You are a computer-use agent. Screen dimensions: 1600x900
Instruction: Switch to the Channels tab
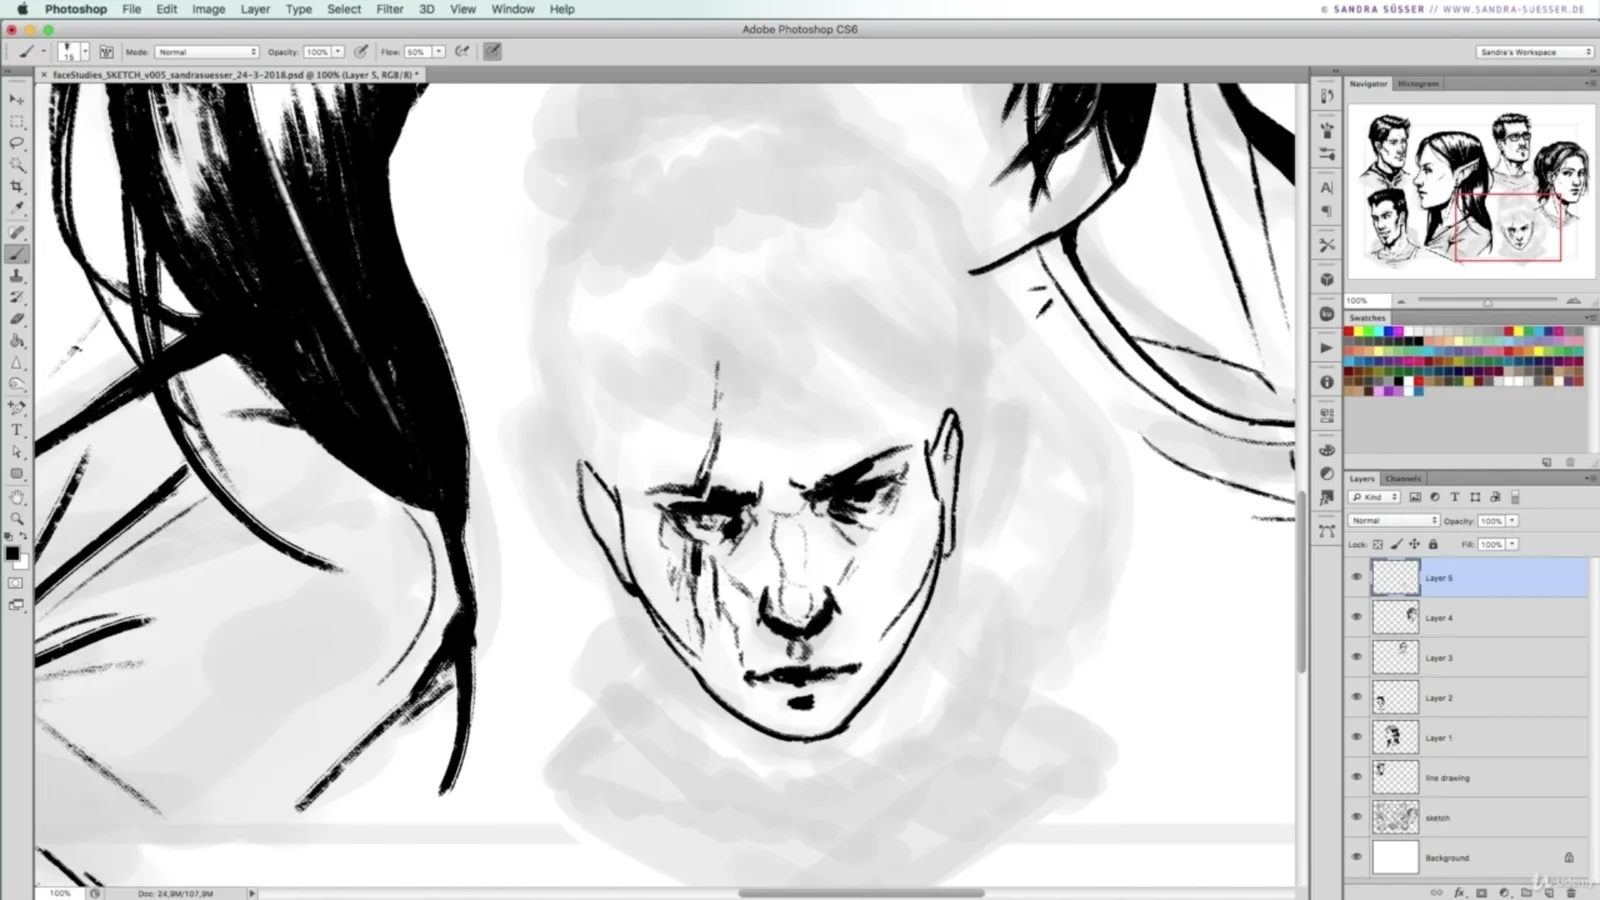(1403, 479)
